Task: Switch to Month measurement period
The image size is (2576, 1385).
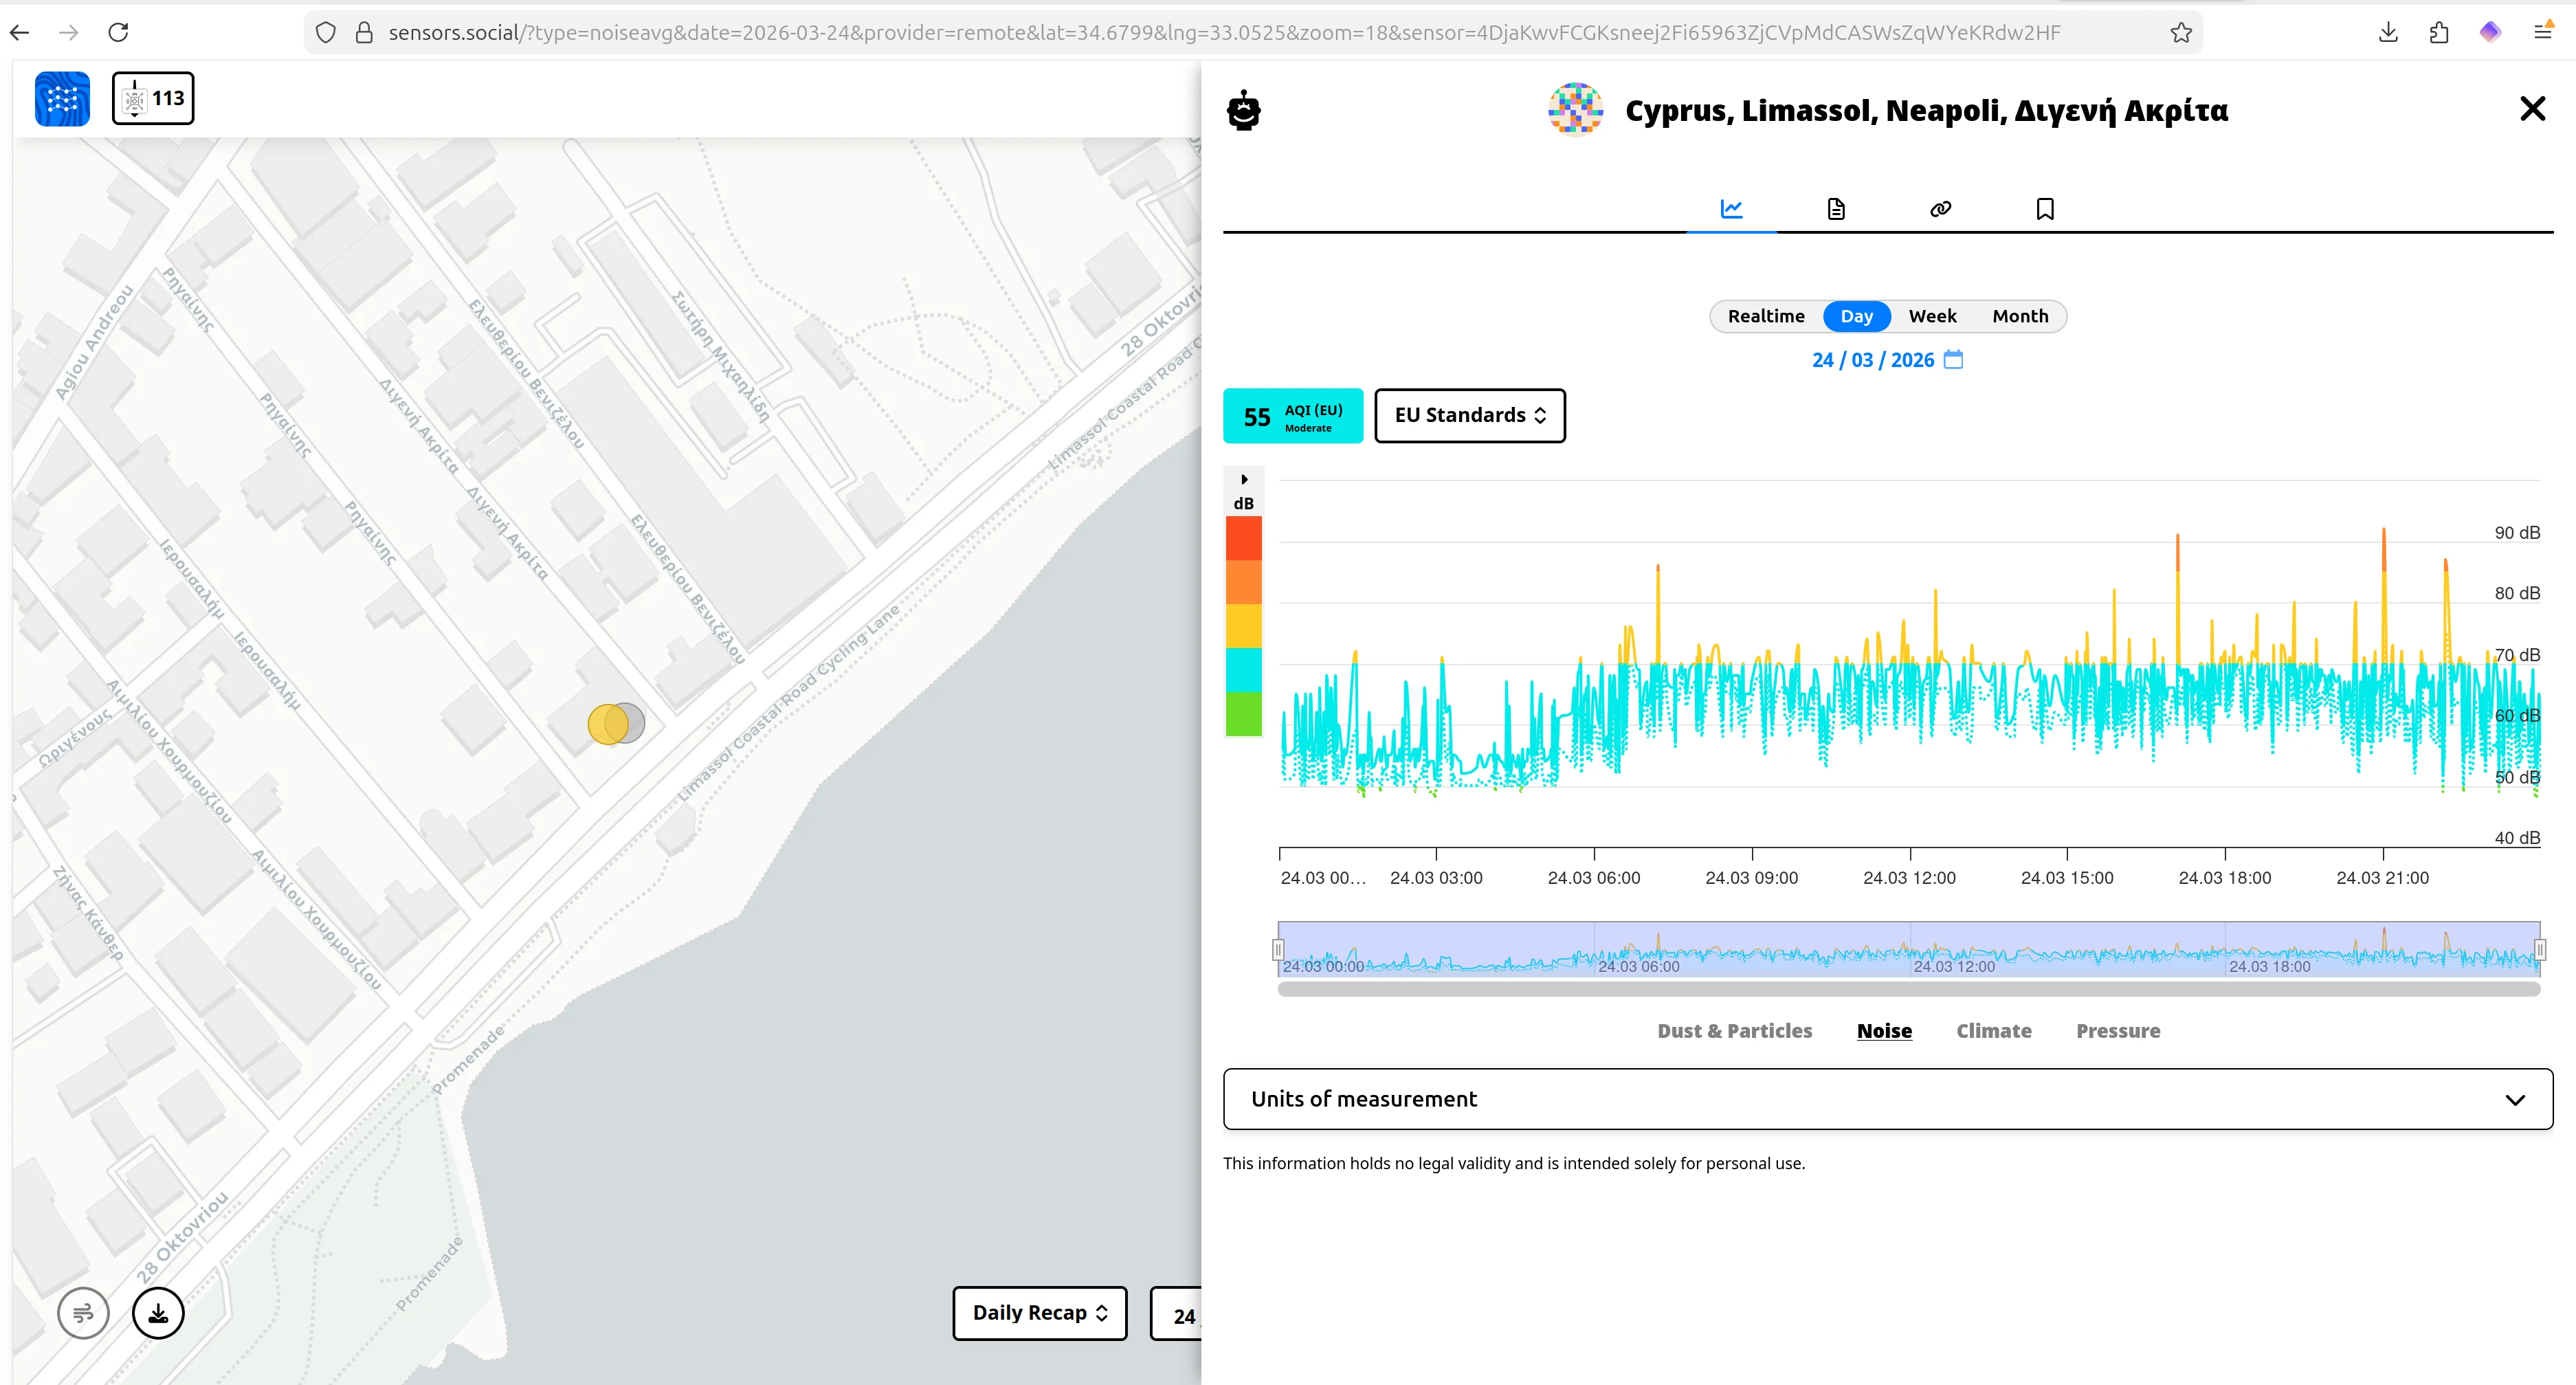Action: [2019, 316]
